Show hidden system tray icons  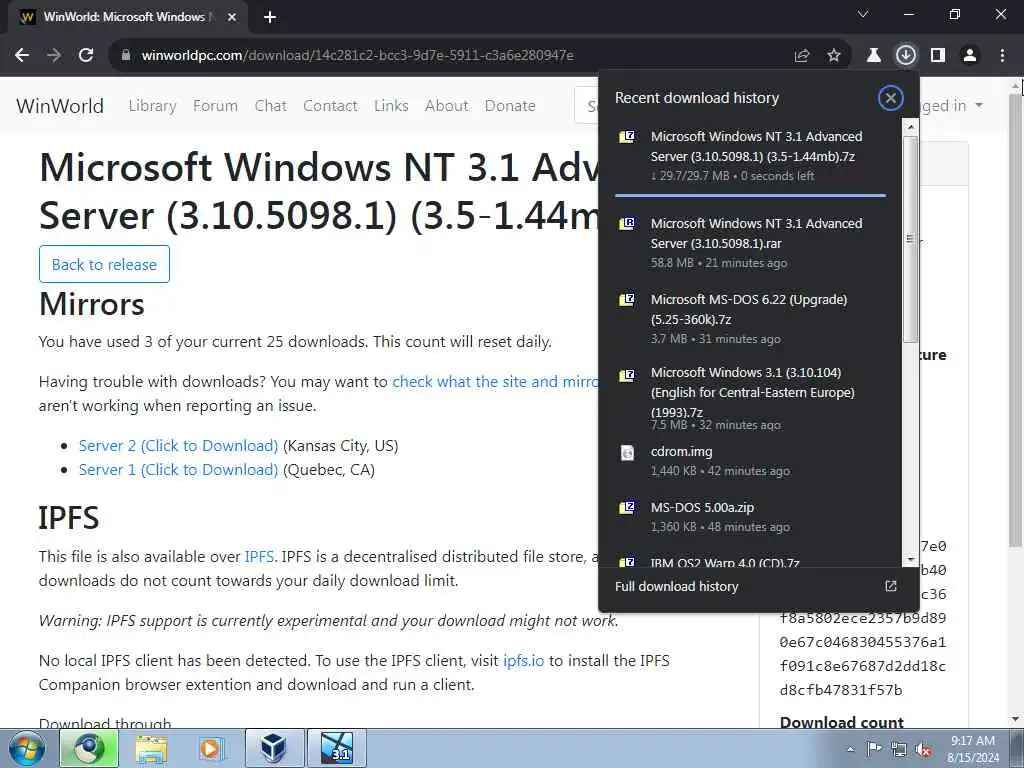tap(850, 749)
